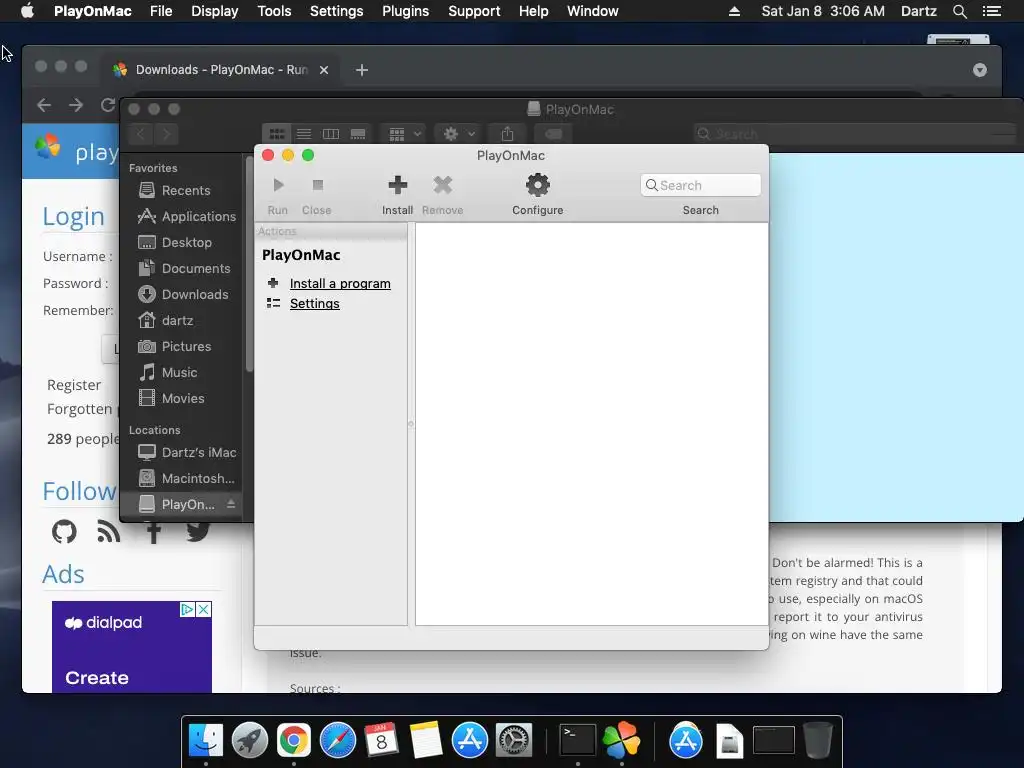
Task: Click the Finder share button
Action: pyautogui.click(x=507, y=134)
